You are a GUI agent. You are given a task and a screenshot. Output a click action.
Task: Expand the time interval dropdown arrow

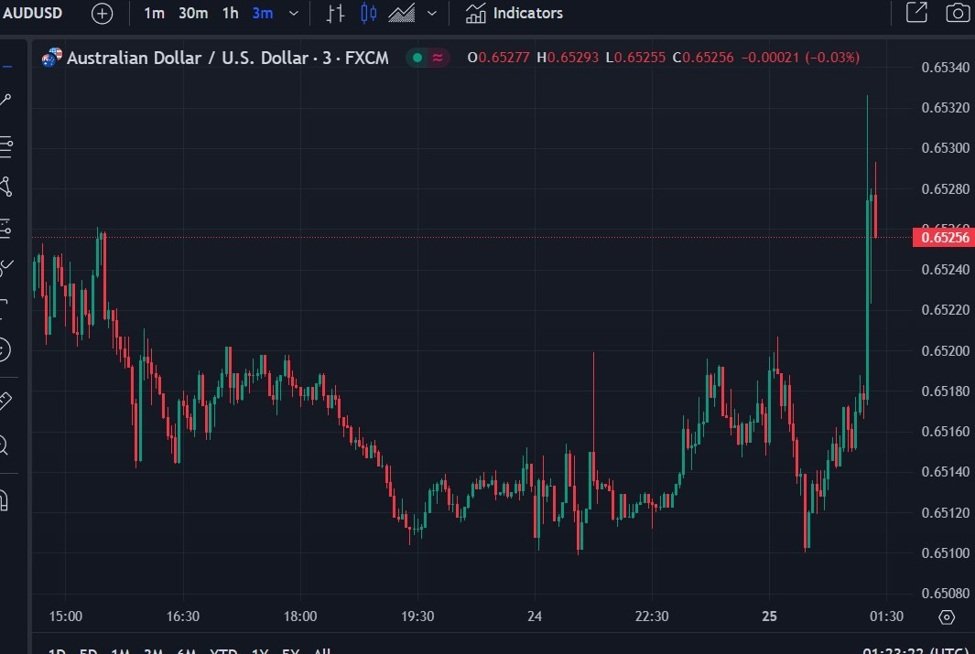293,13
